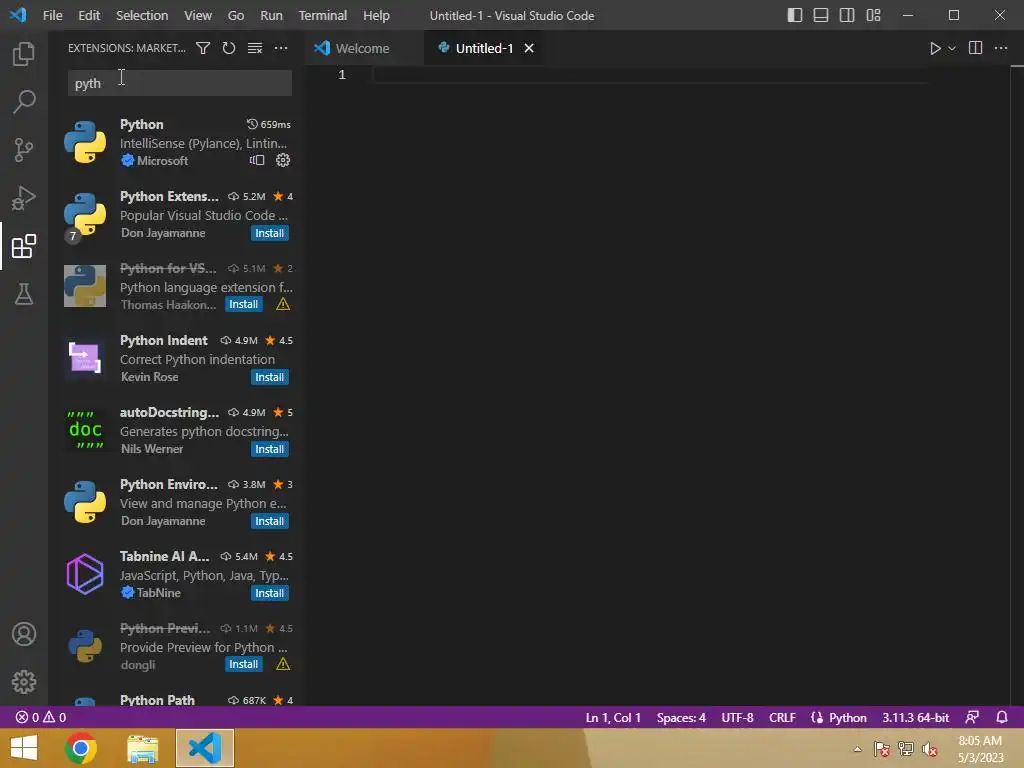The height and width of the screenshot is (768, 1024).
Task: Open the Manage gear in activity bar
Action: pyautogui.click(x=24, y=682)
